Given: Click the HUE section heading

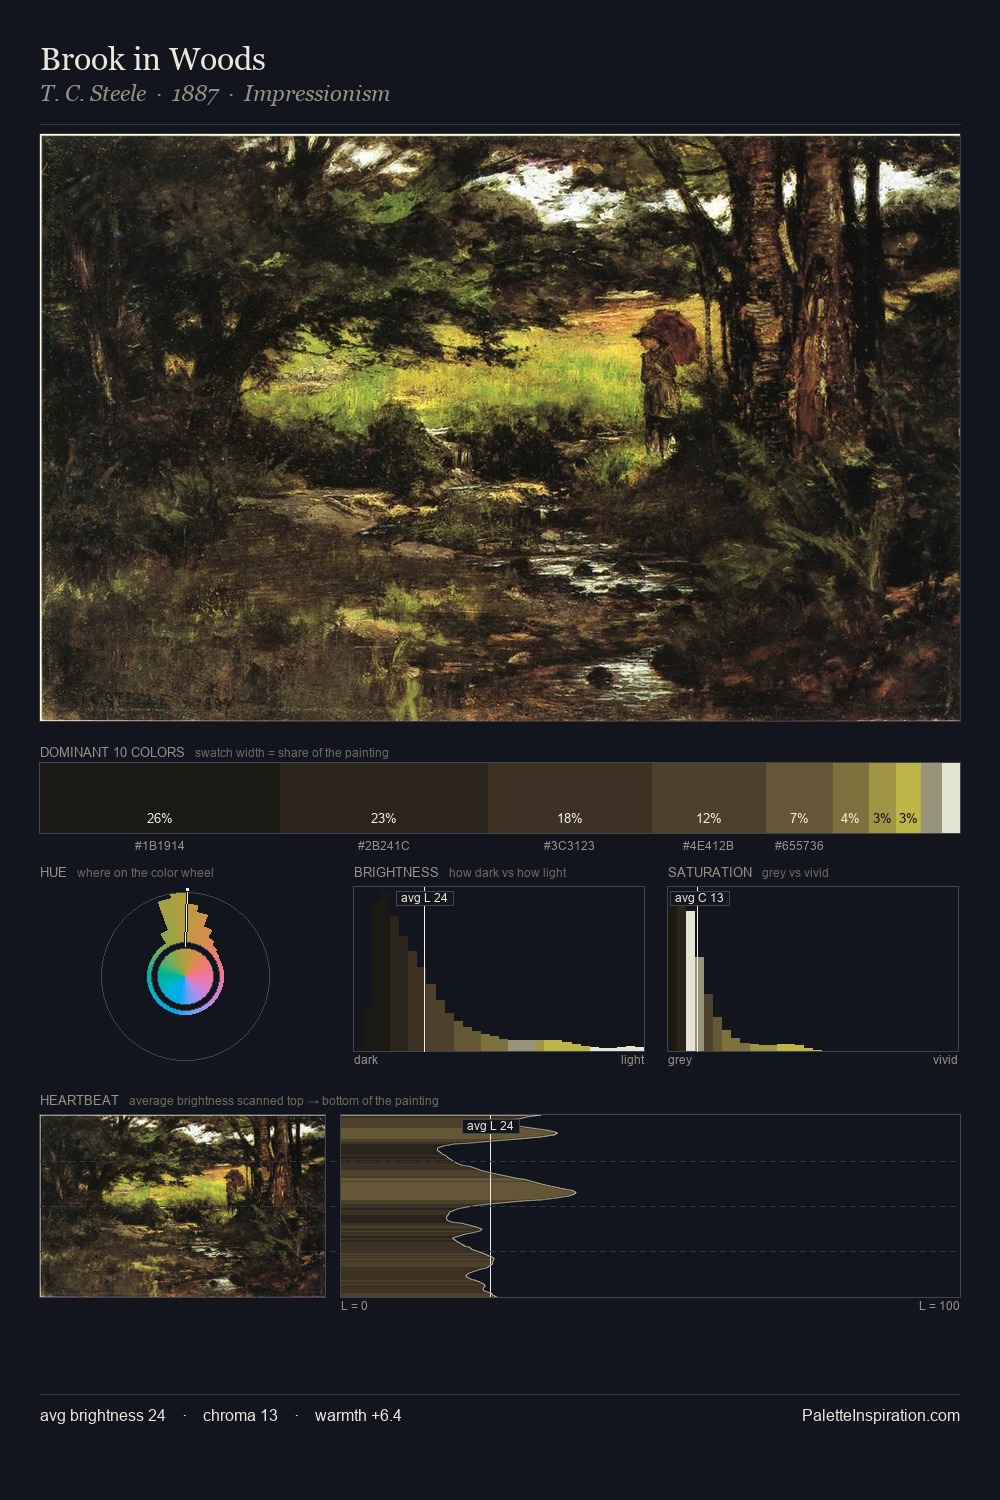Looking at the screenshot, I should 53,872.
